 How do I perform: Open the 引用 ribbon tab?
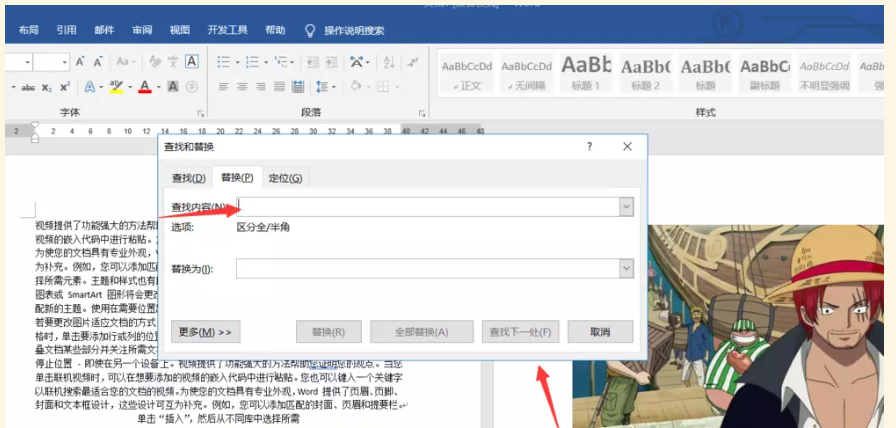[x=66, y=30]
